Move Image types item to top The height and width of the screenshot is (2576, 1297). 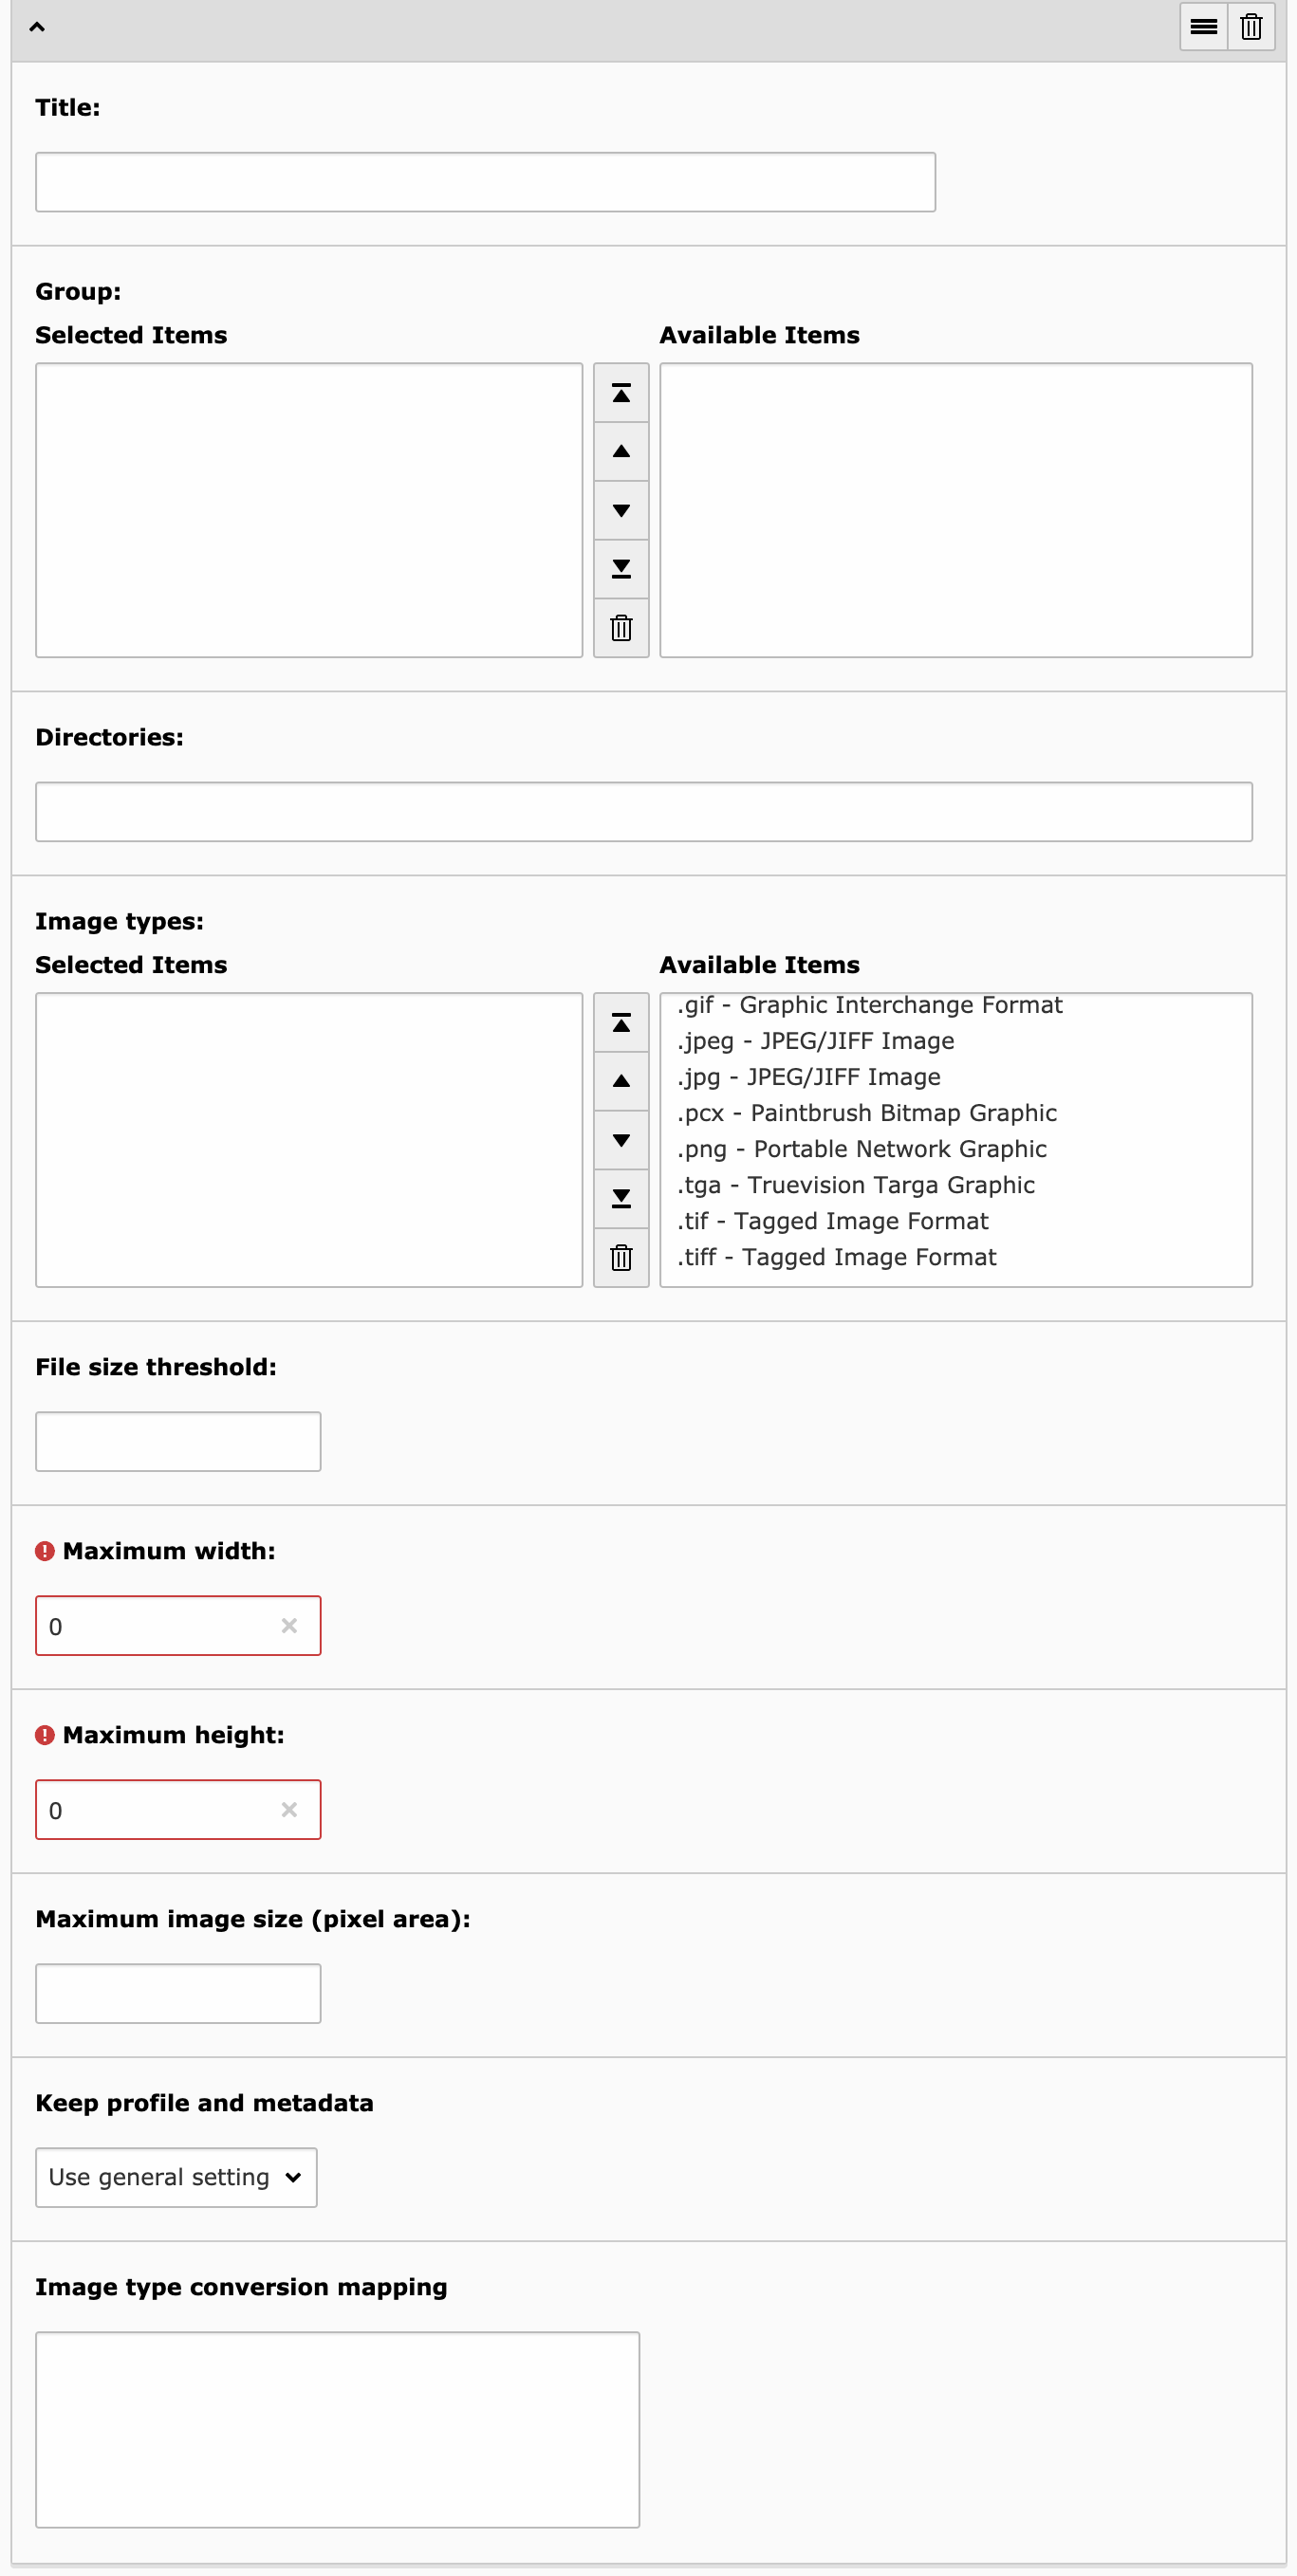pos(621,1023)
